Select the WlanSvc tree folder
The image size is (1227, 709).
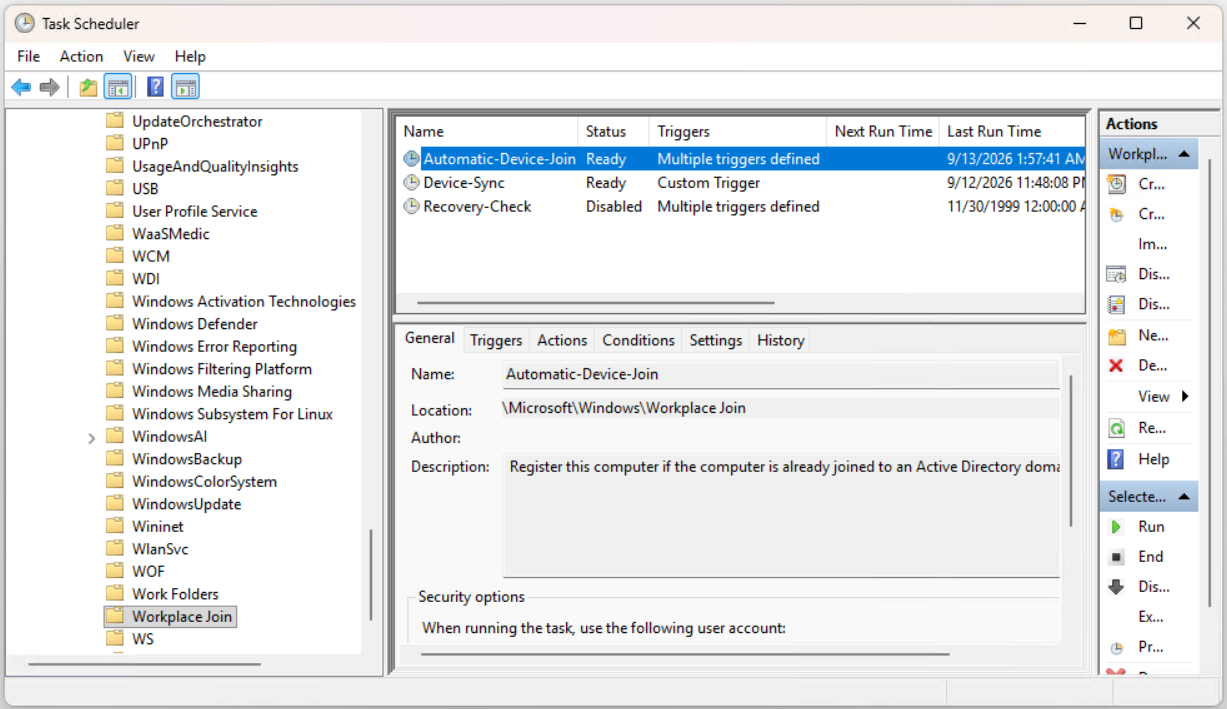click(160, 549)
